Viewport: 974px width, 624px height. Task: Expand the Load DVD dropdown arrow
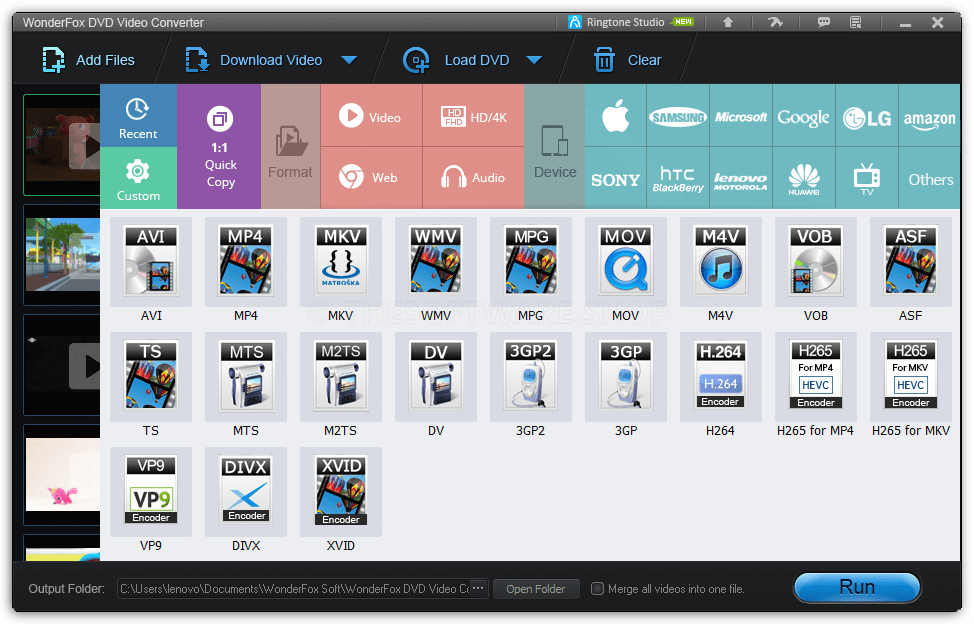[534, 60]
